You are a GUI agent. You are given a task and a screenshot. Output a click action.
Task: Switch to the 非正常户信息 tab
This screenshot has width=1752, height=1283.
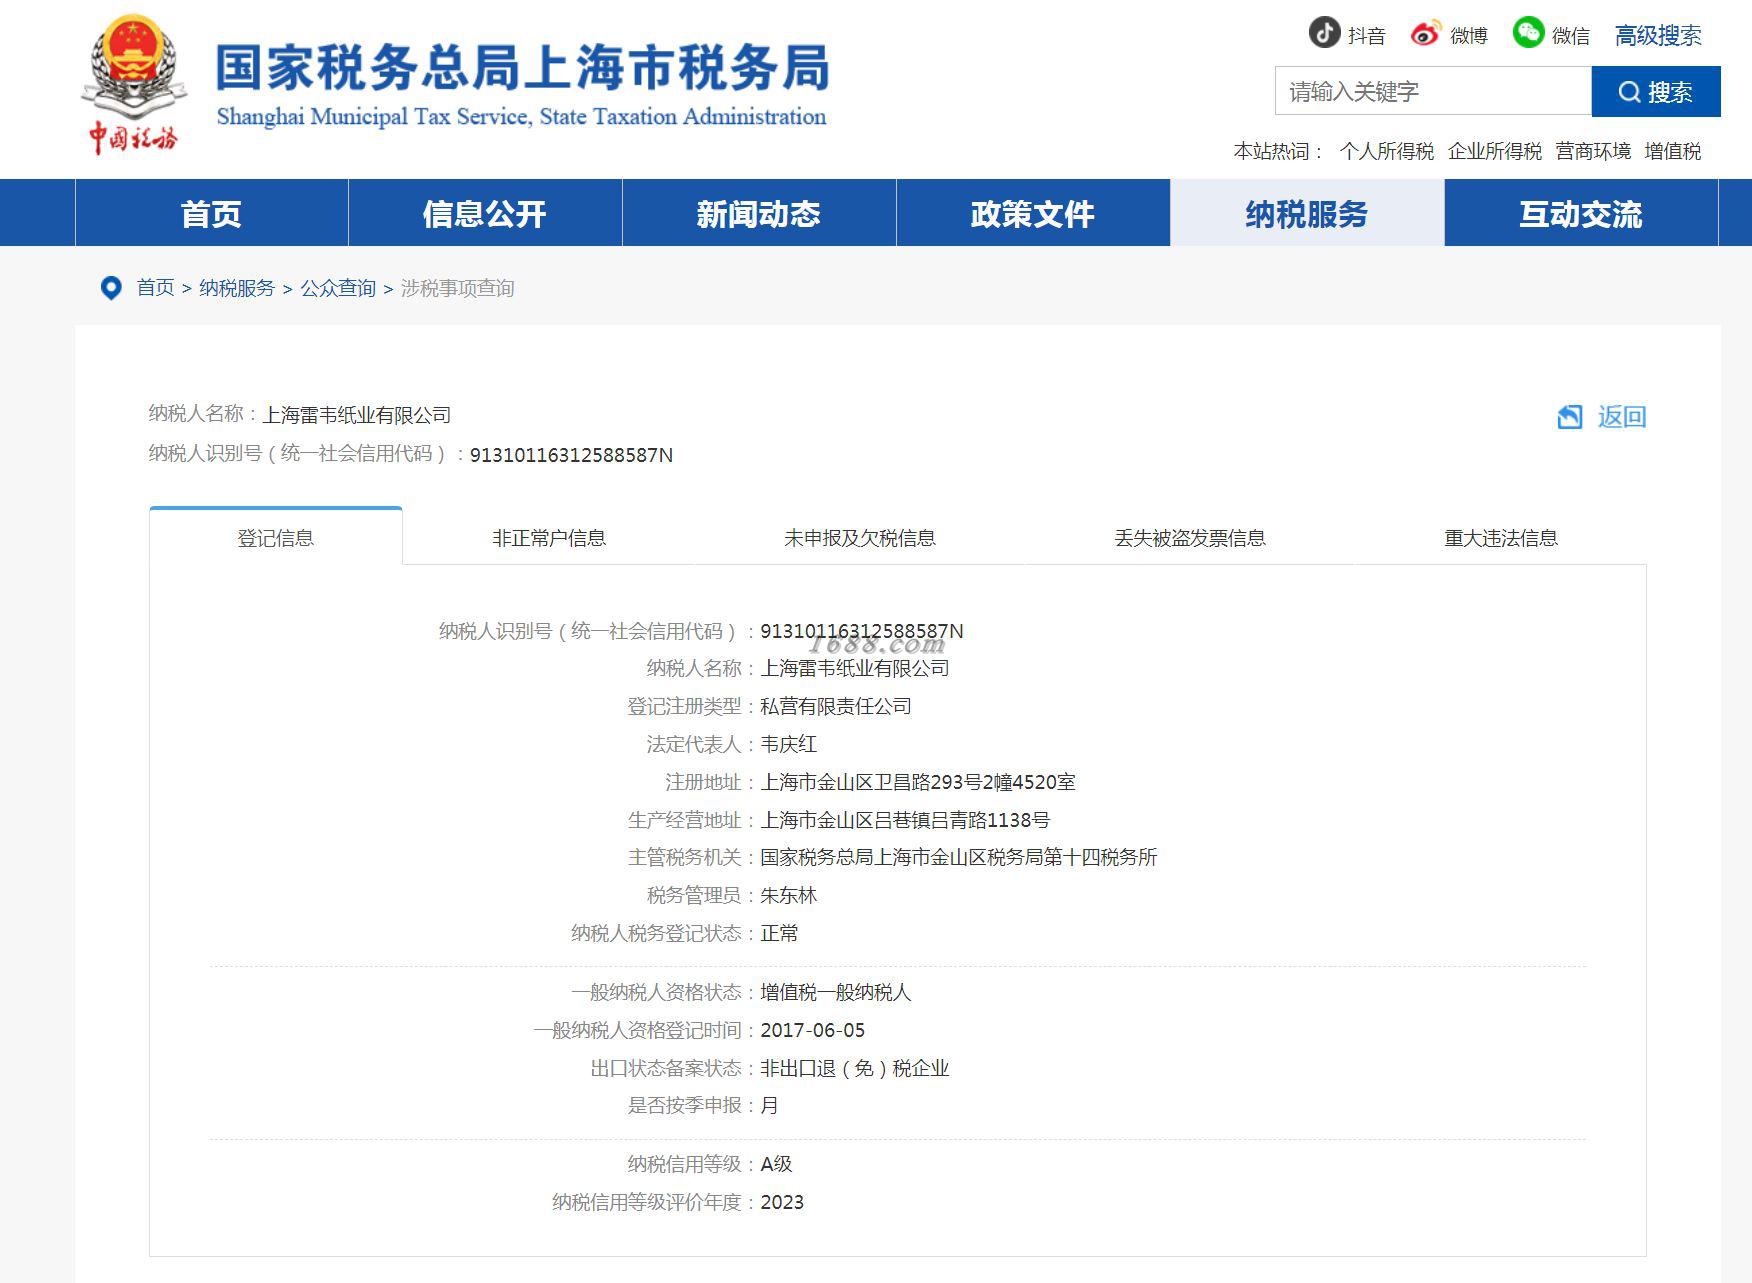pyautogui.click(x=549, y=538)
